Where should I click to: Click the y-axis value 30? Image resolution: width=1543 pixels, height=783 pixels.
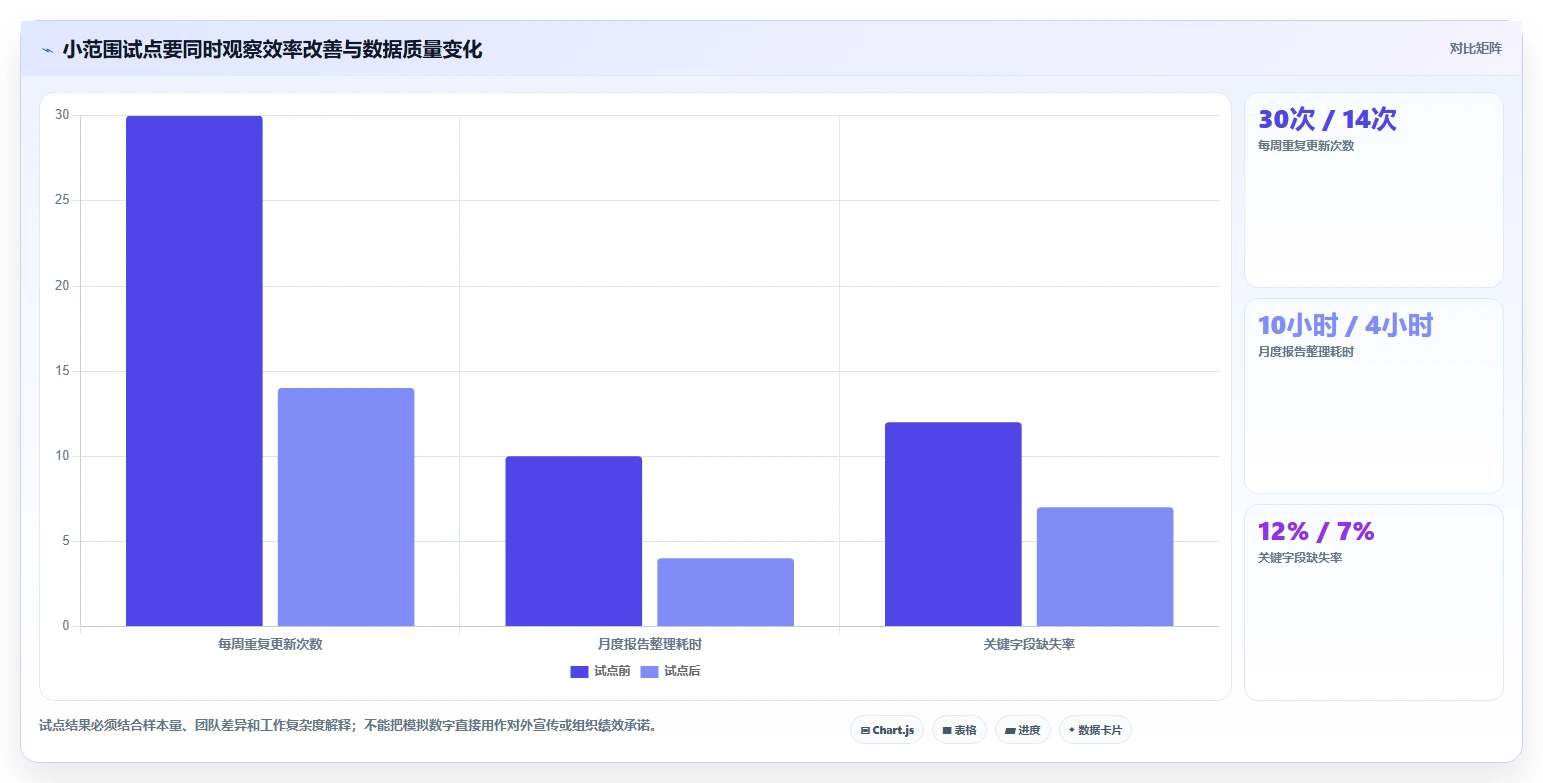pyautogui.click(x=62, y=115)
